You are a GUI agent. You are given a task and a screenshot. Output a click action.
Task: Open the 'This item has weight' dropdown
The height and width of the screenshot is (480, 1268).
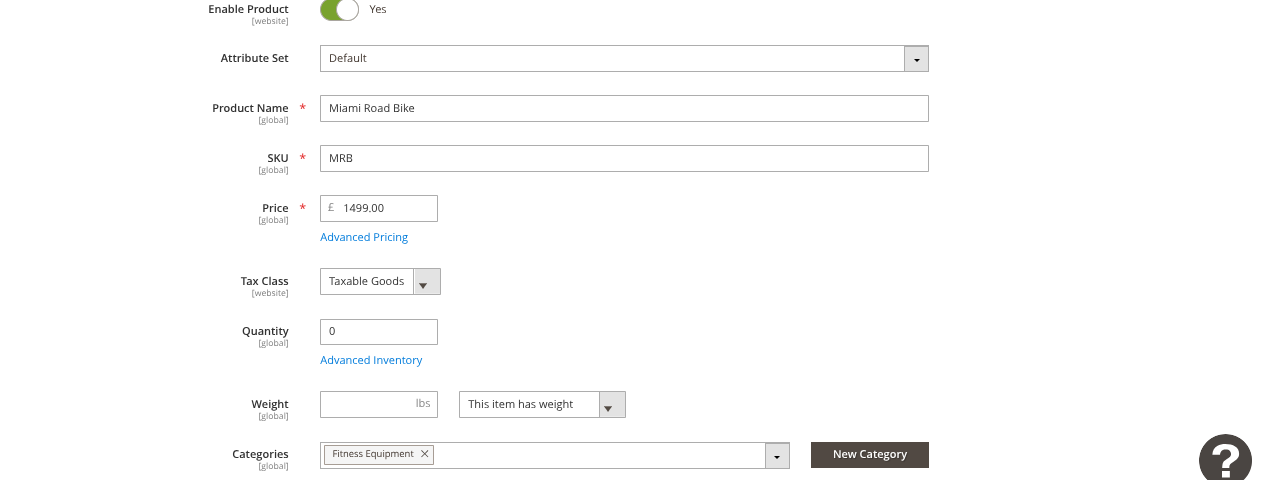[612, 405]
